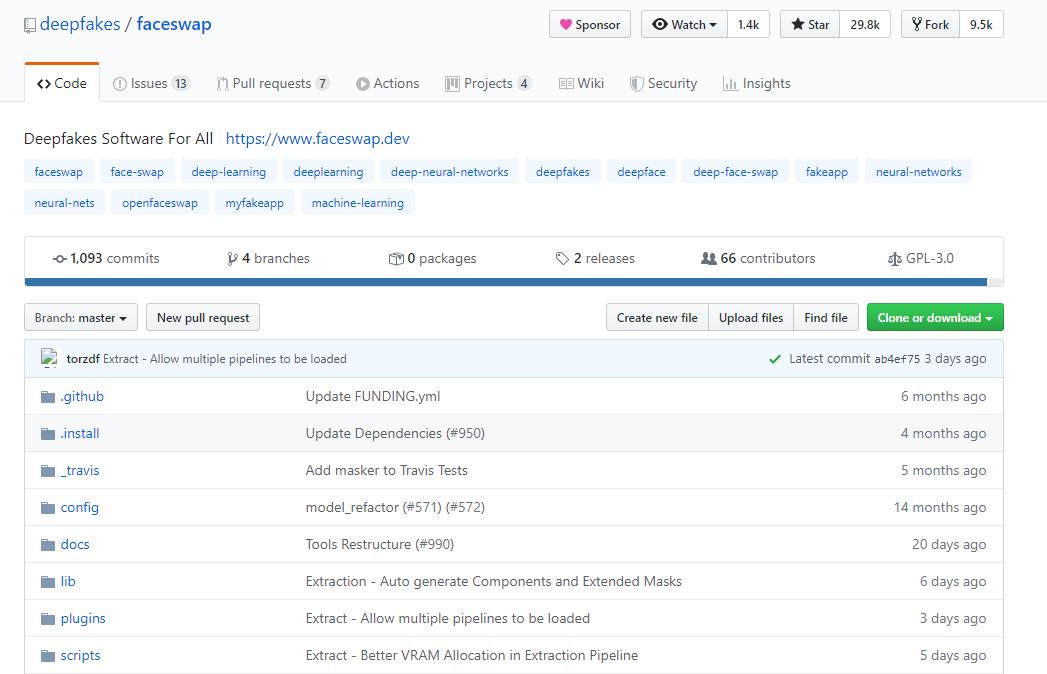The width and height of the screenshot is (1047, 674).
Task: Expand the Branch: master selector
Action: tap(81, 318)
